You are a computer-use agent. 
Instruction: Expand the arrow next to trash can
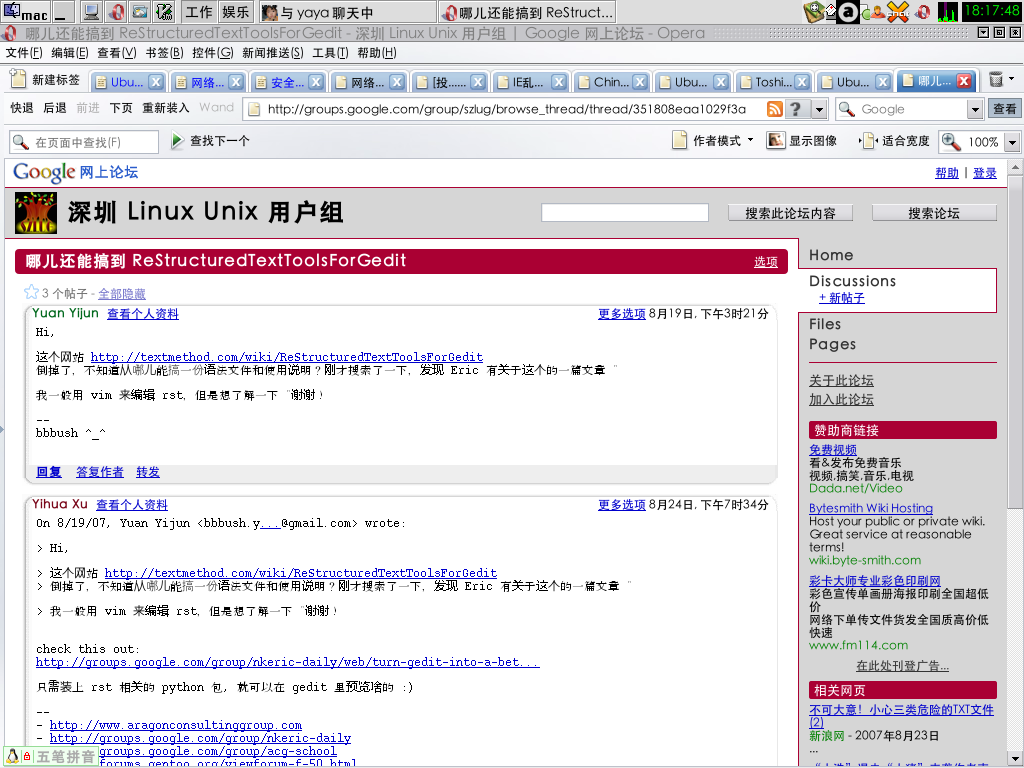1012,78
